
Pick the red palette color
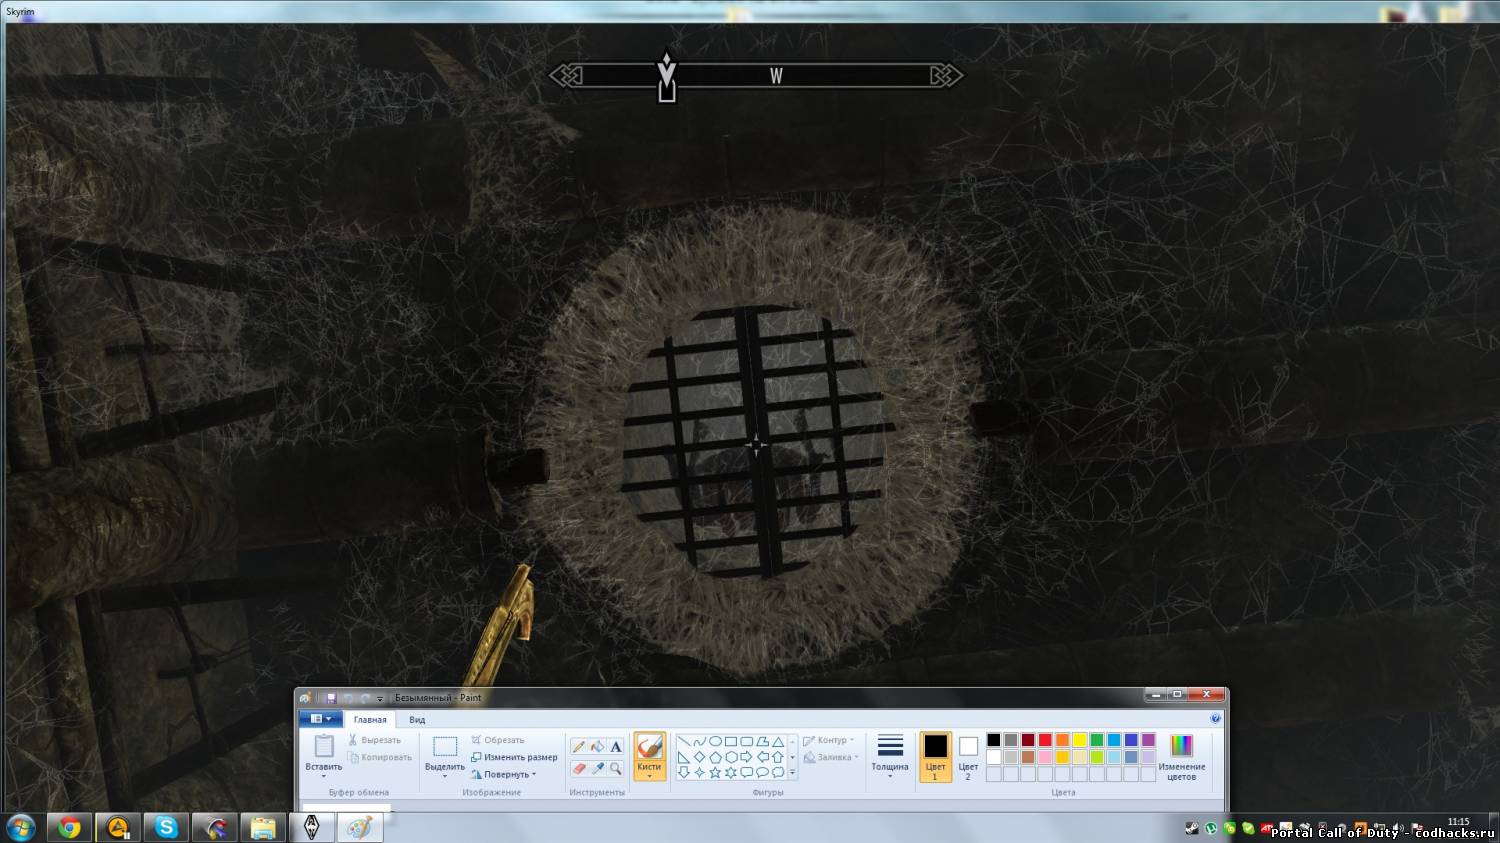1045,740
